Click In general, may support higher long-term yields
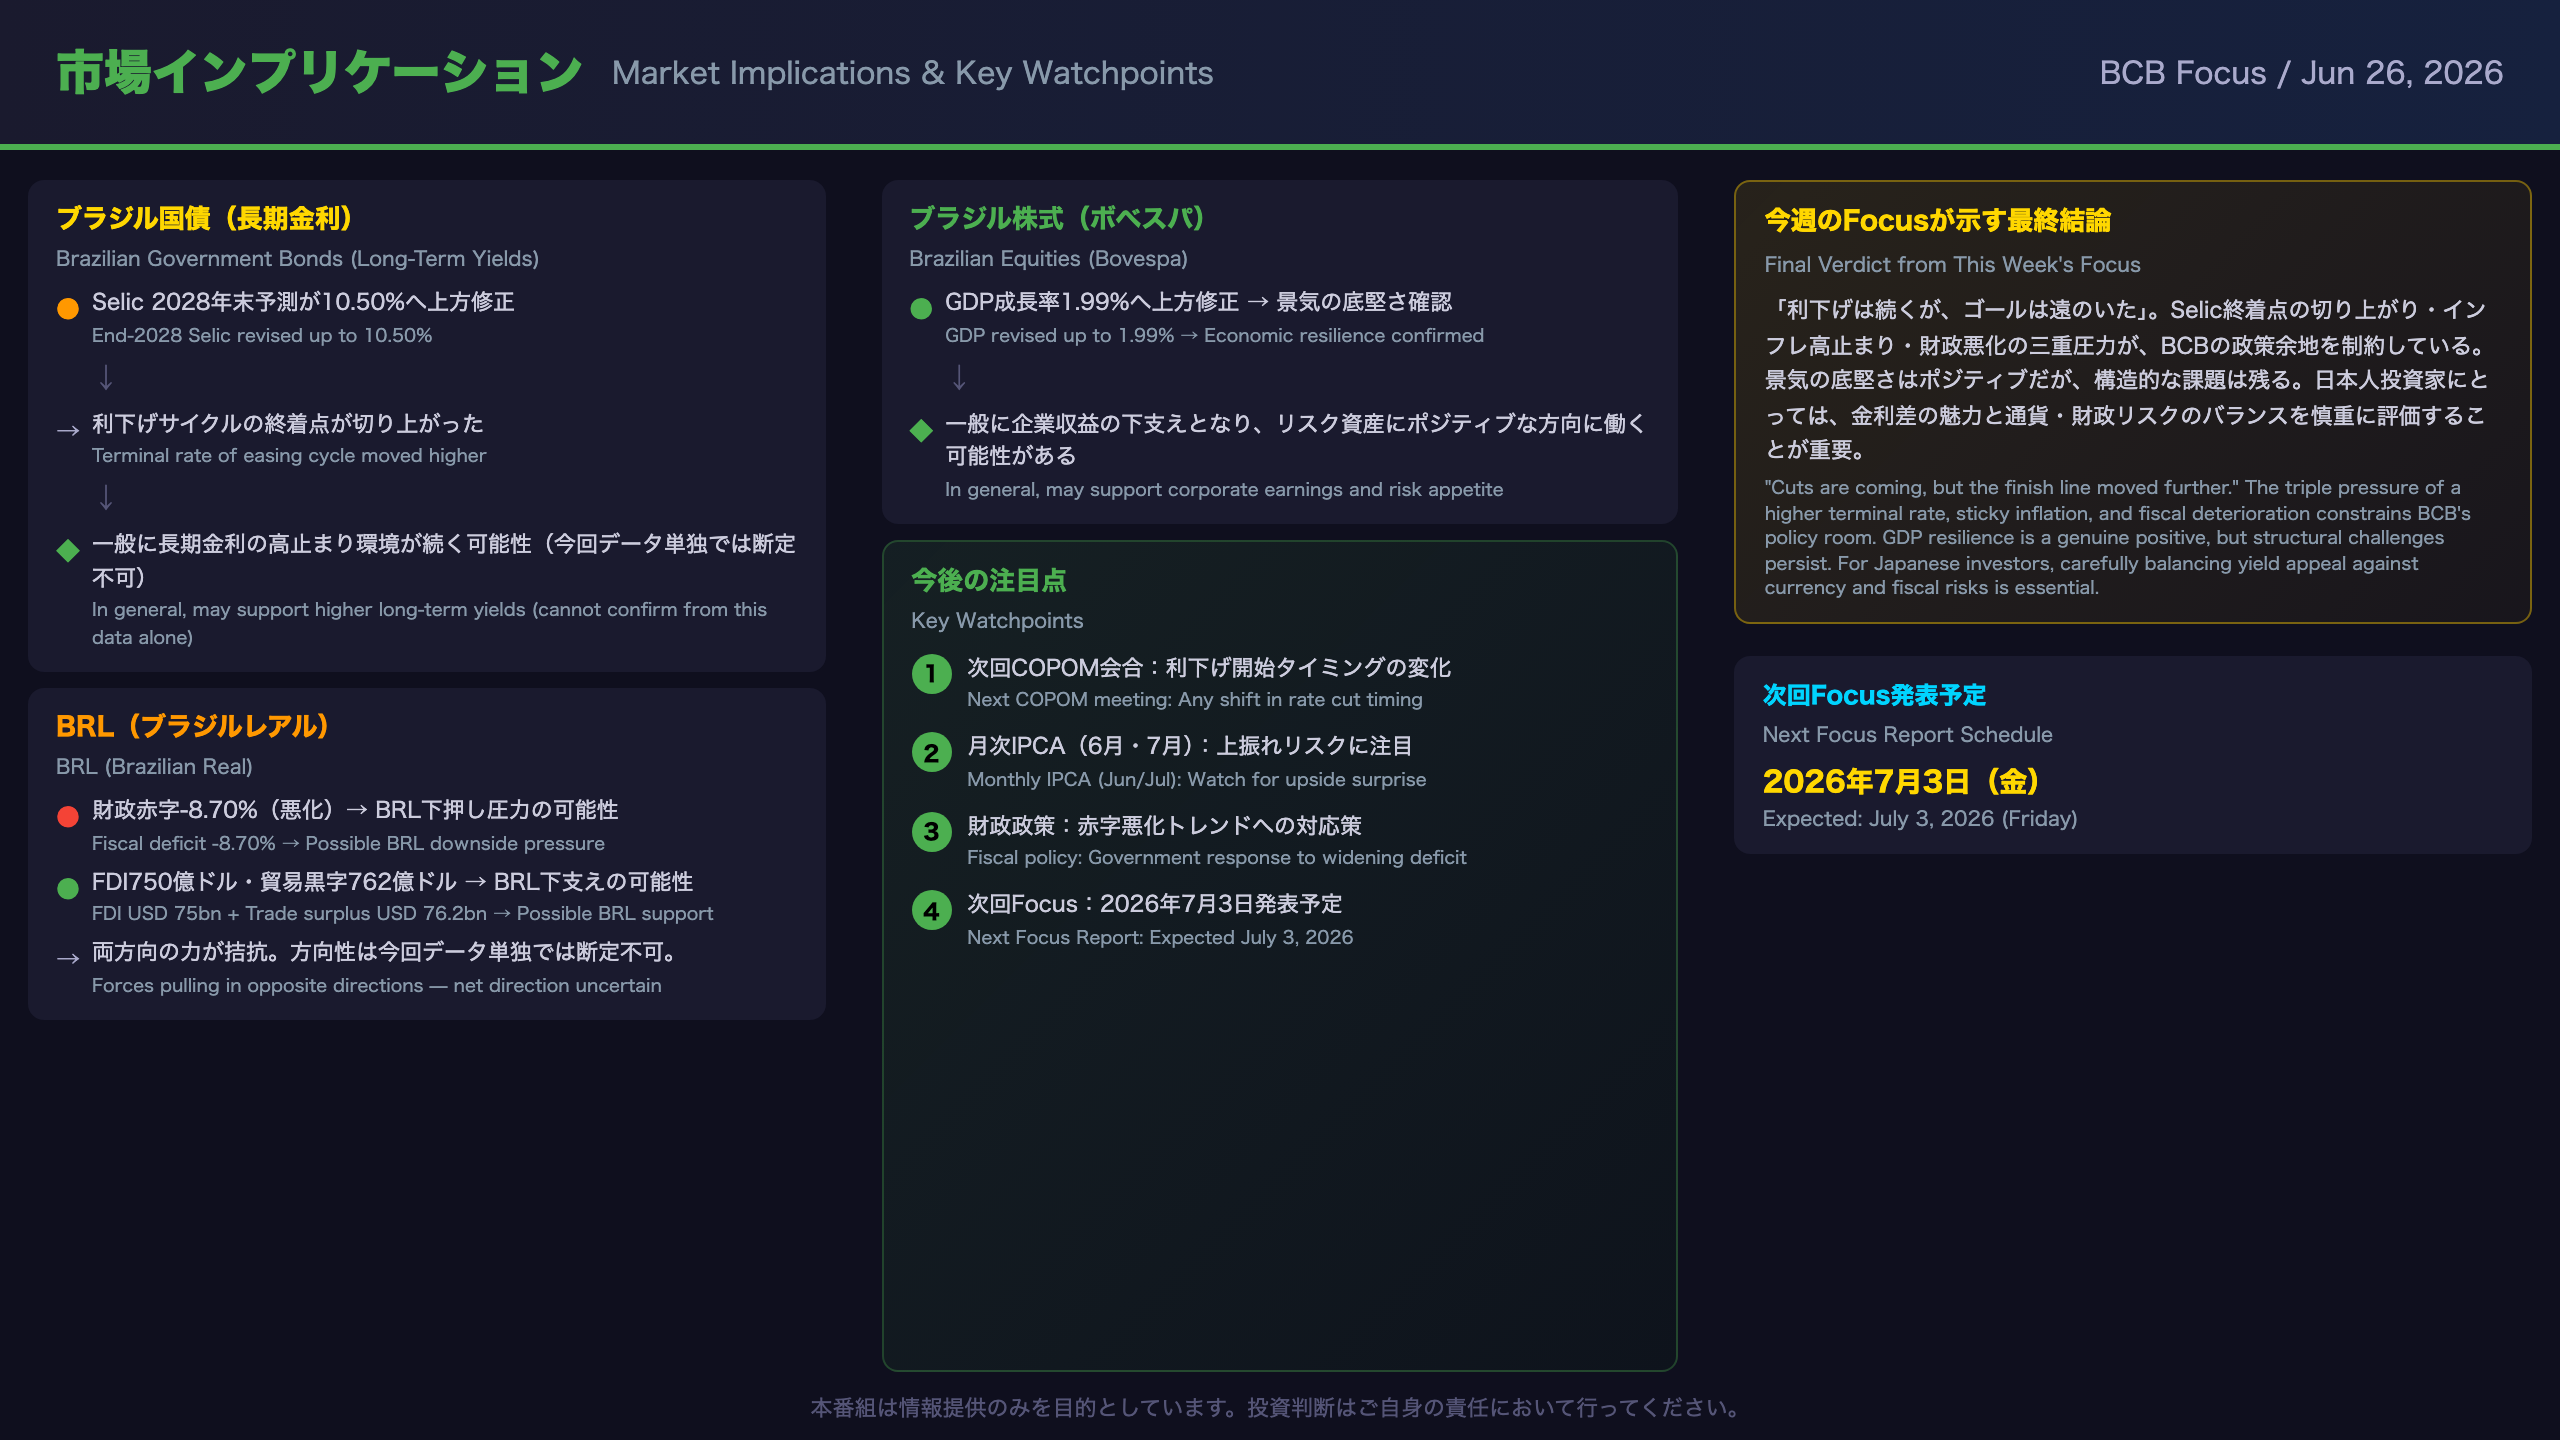2560x1440 pixels. tap(430, 624)
